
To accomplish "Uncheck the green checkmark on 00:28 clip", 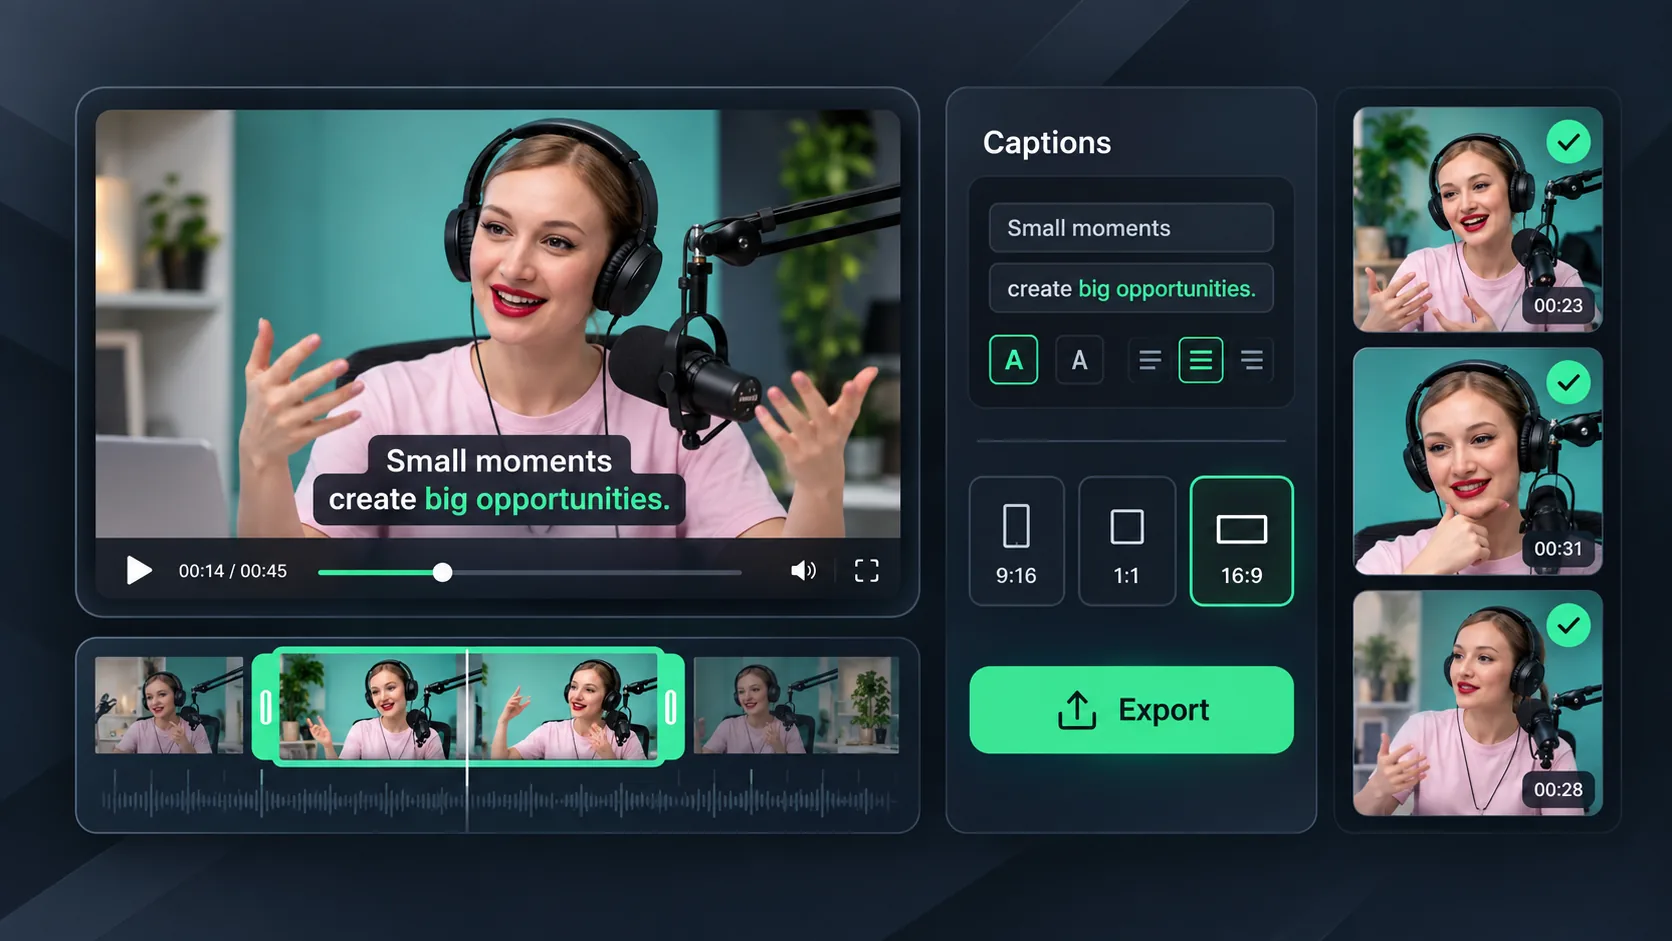I will click(x=1568, y=626).
